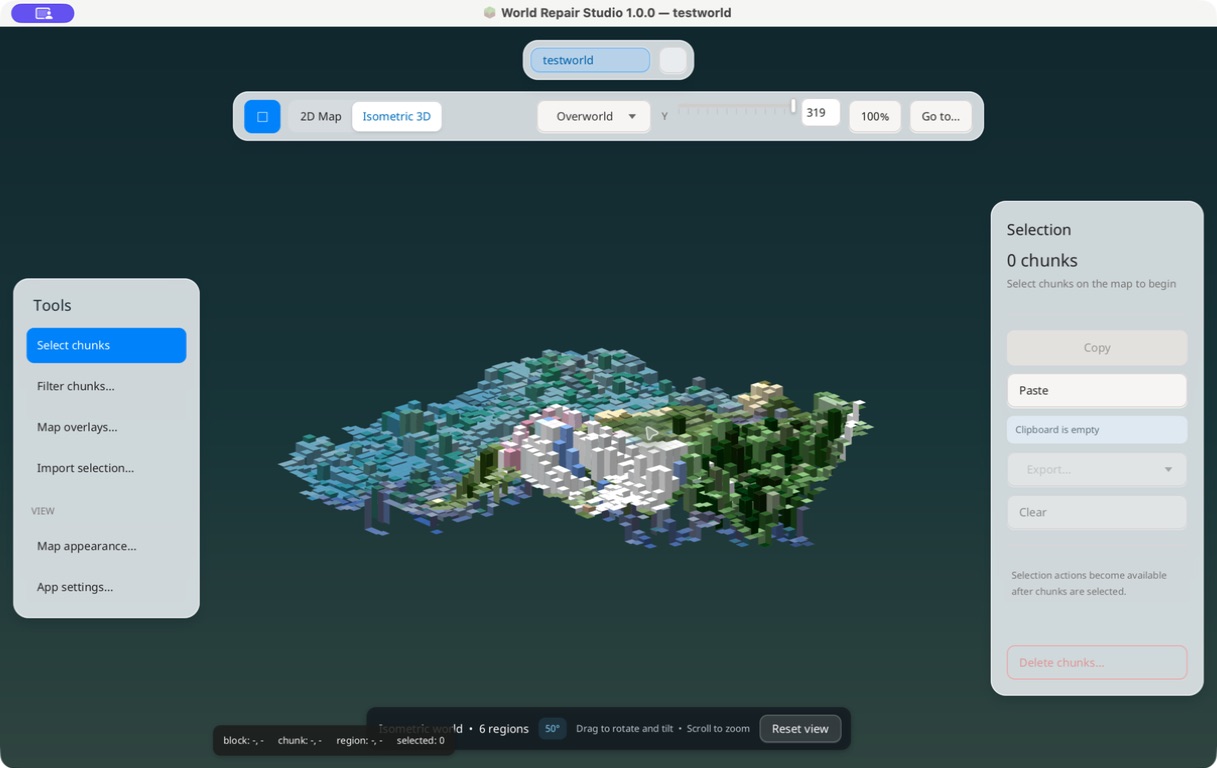Open App settings...
1217x768 pixels.
click(x=106, y=587)
